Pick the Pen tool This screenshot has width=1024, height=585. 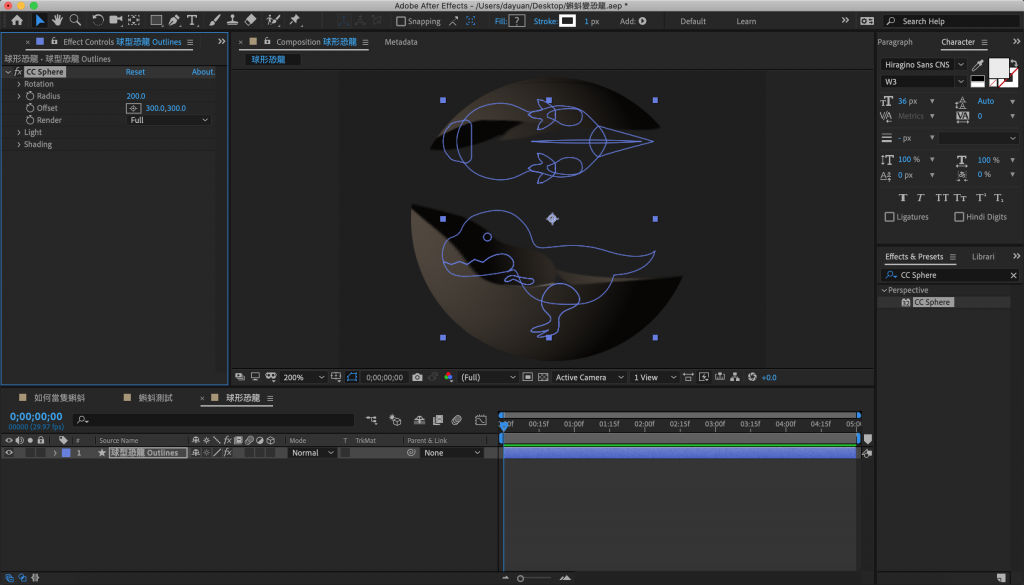click(x=174, y=20)
